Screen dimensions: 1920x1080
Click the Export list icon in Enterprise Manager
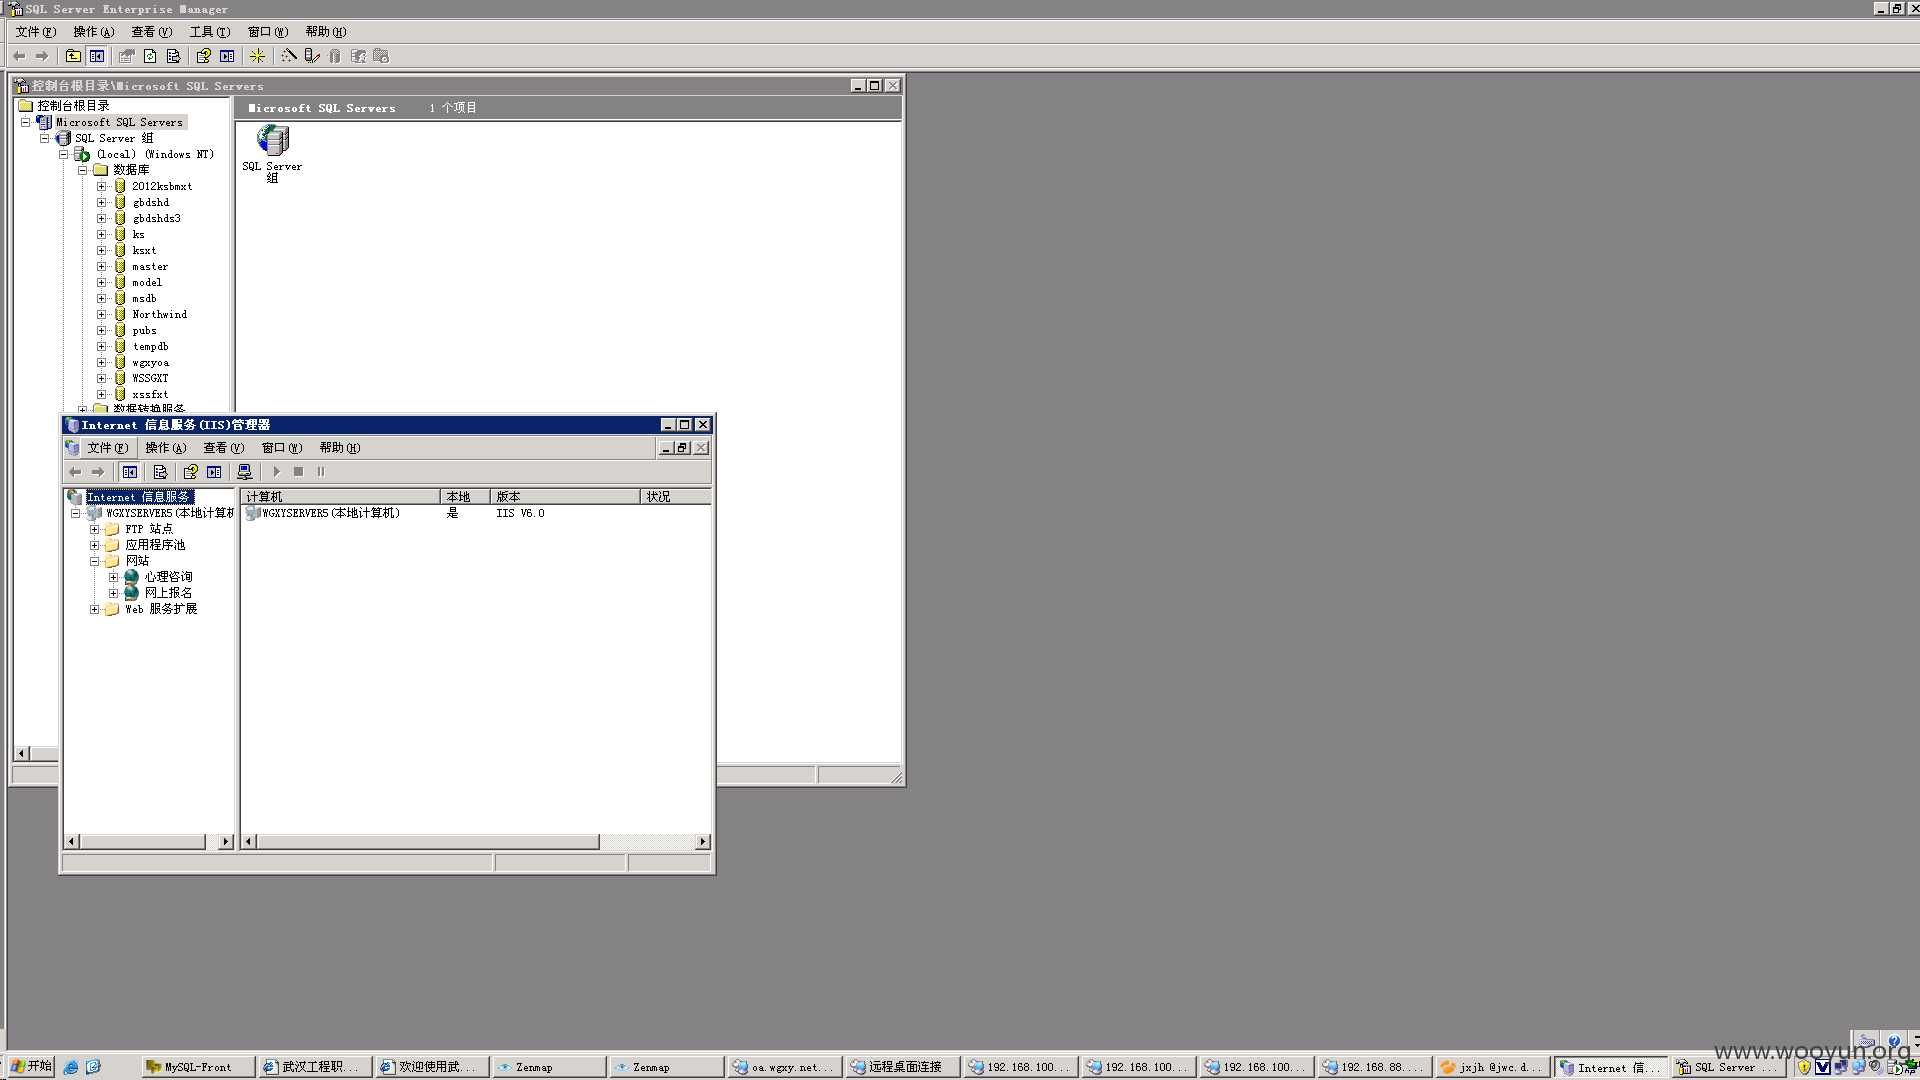[174, 56]
